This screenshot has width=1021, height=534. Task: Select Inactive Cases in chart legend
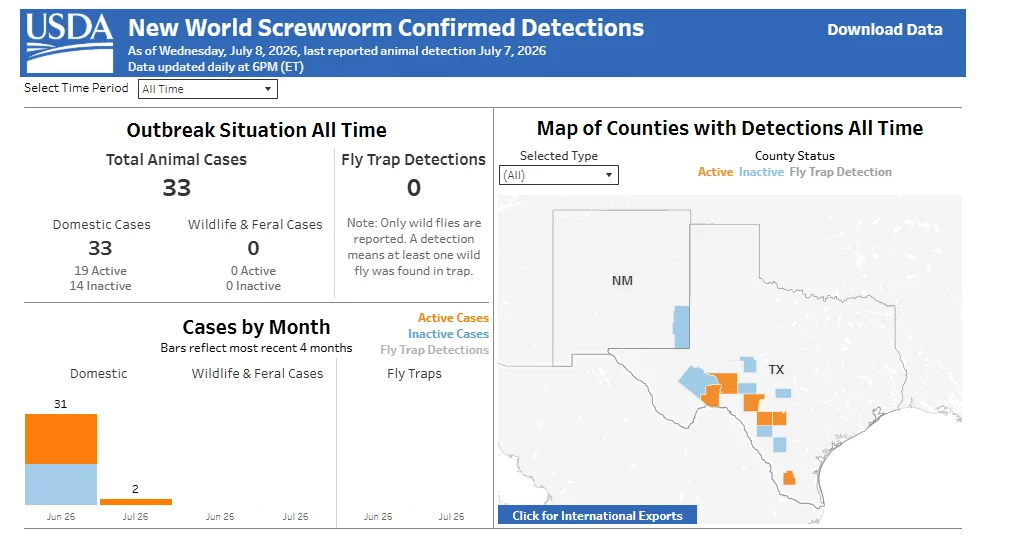click(x=448, y=334)
